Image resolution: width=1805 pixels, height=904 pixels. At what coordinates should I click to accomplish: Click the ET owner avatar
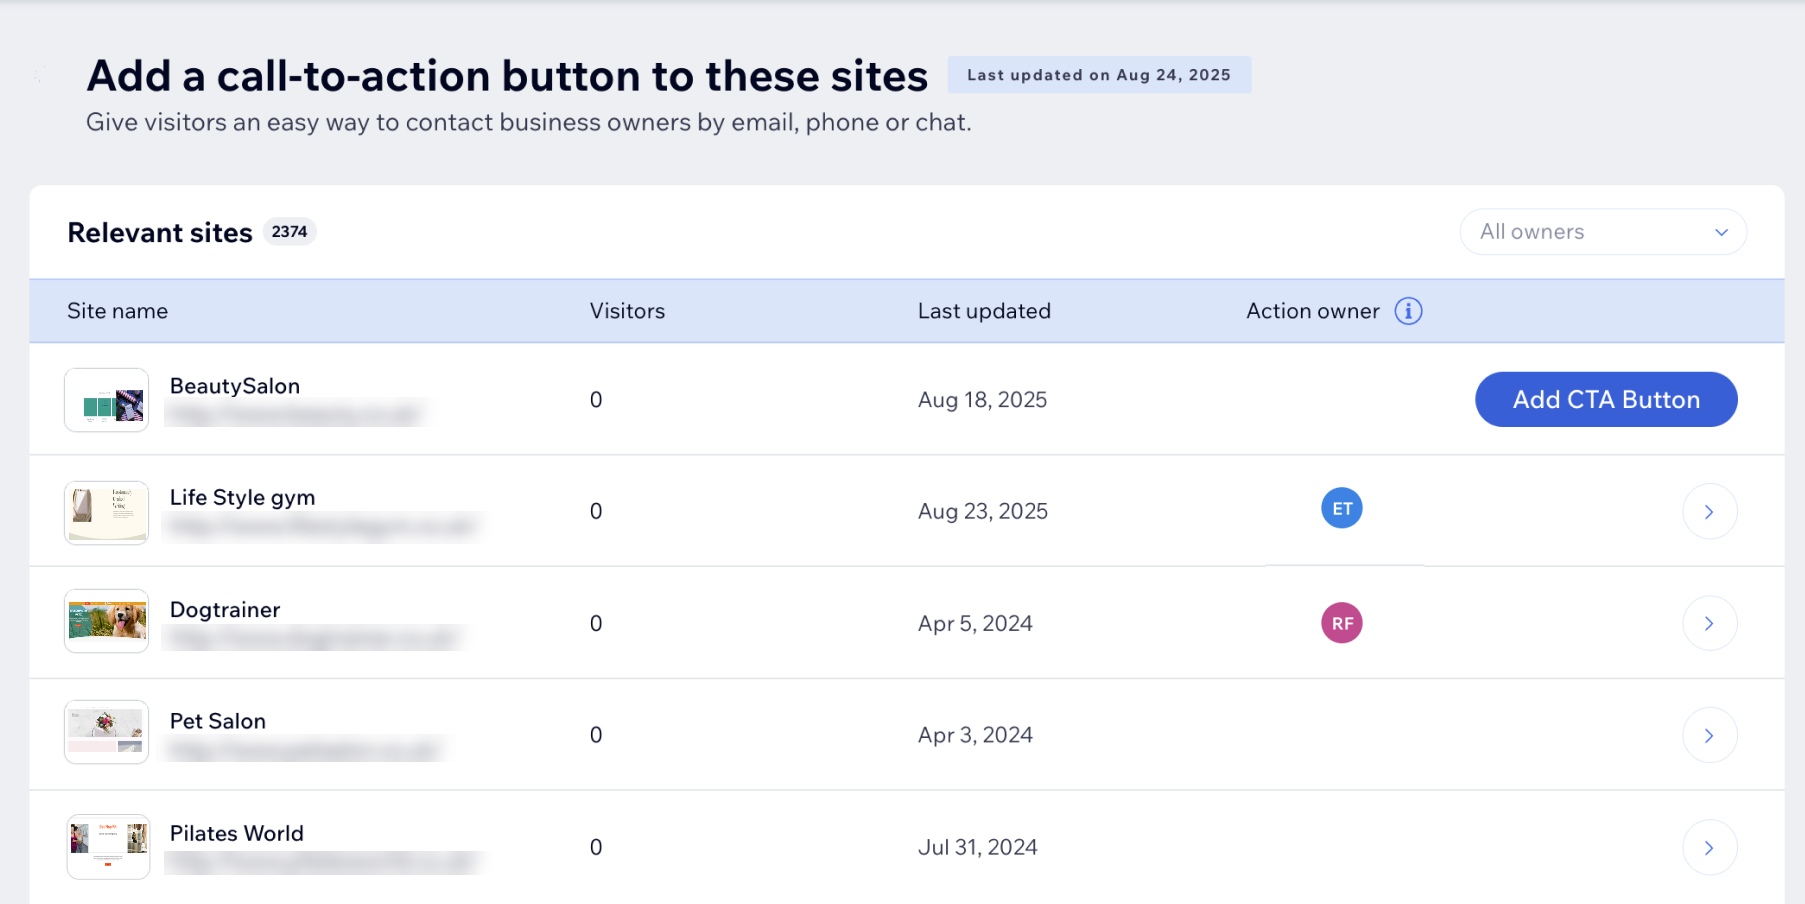click(1341, 509)
